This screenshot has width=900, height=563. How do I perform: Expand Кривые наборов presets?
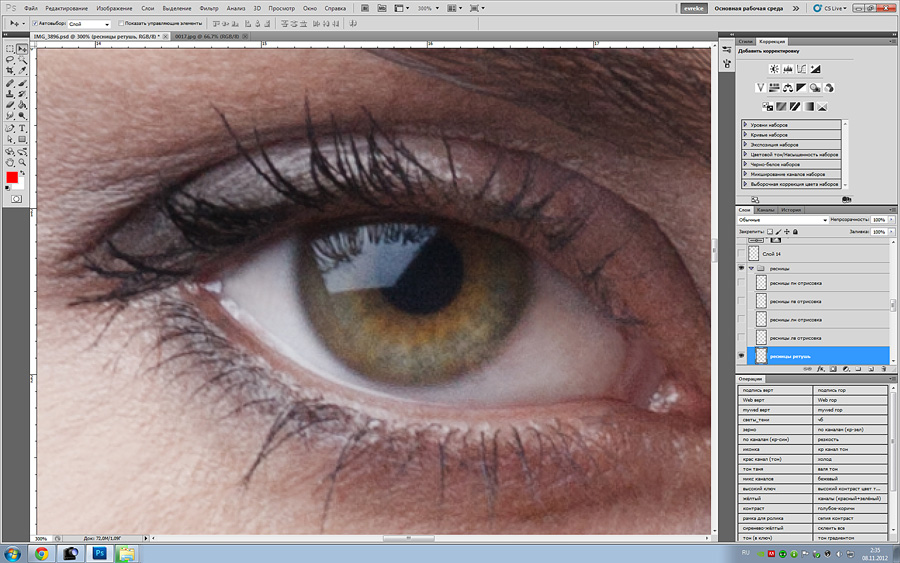point(745,134)
